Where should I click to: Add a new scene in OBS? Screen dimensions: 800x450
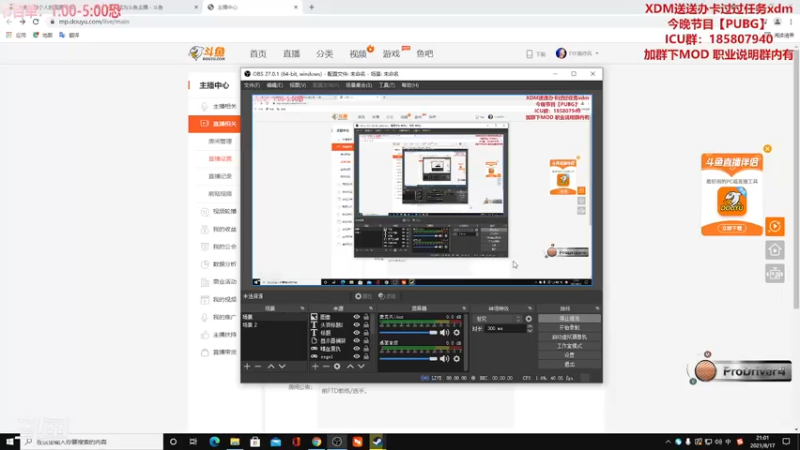click(247, 366)
